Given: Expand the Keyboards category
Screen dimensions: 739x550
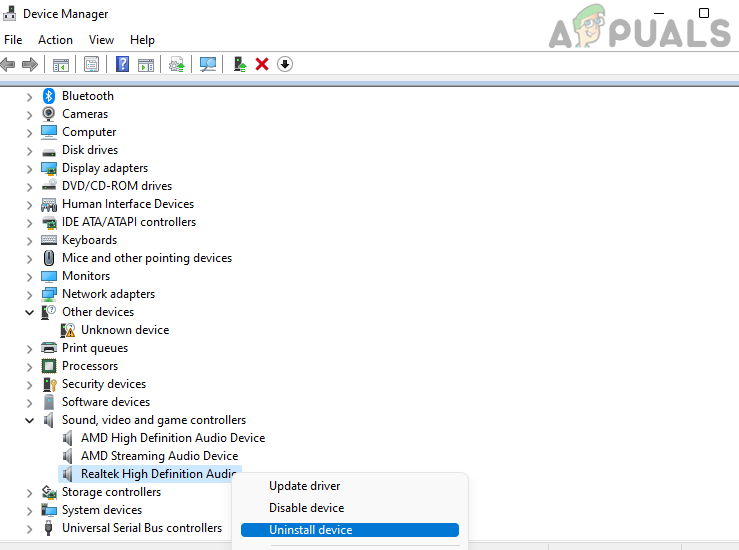Looking at the screenshot, I should [x=30, y=241].
